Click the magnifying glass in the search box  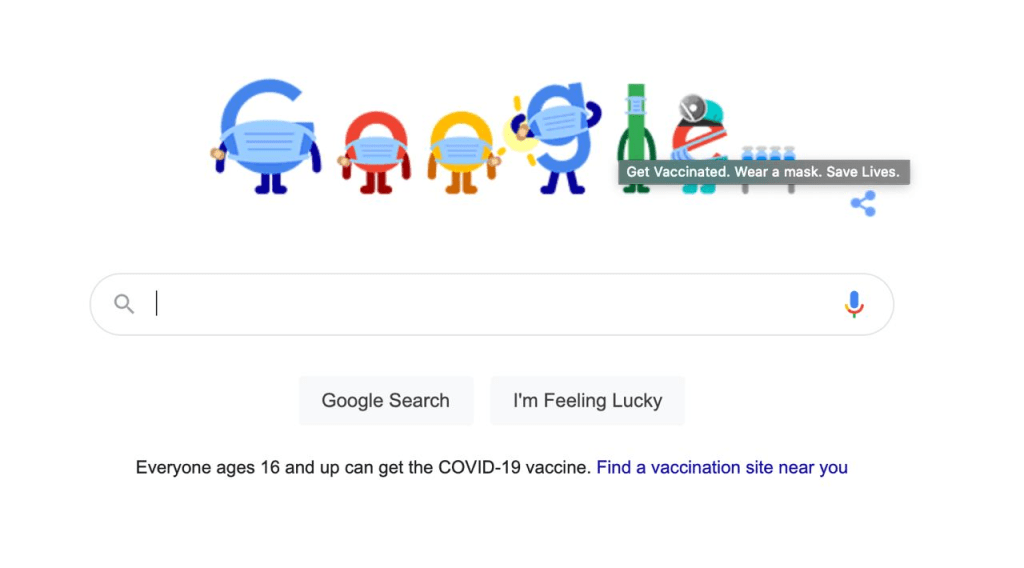124,304
